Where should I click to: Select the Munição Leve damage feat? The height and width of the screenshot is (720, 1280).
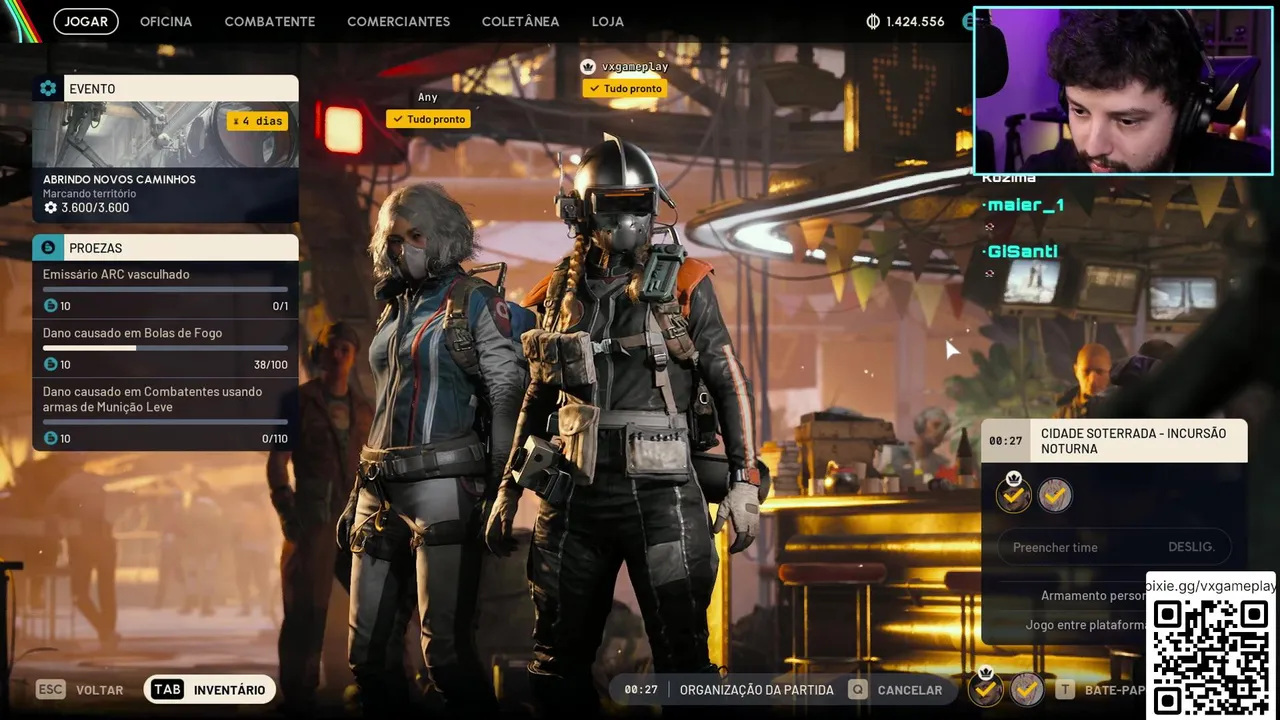coord(152,399)
